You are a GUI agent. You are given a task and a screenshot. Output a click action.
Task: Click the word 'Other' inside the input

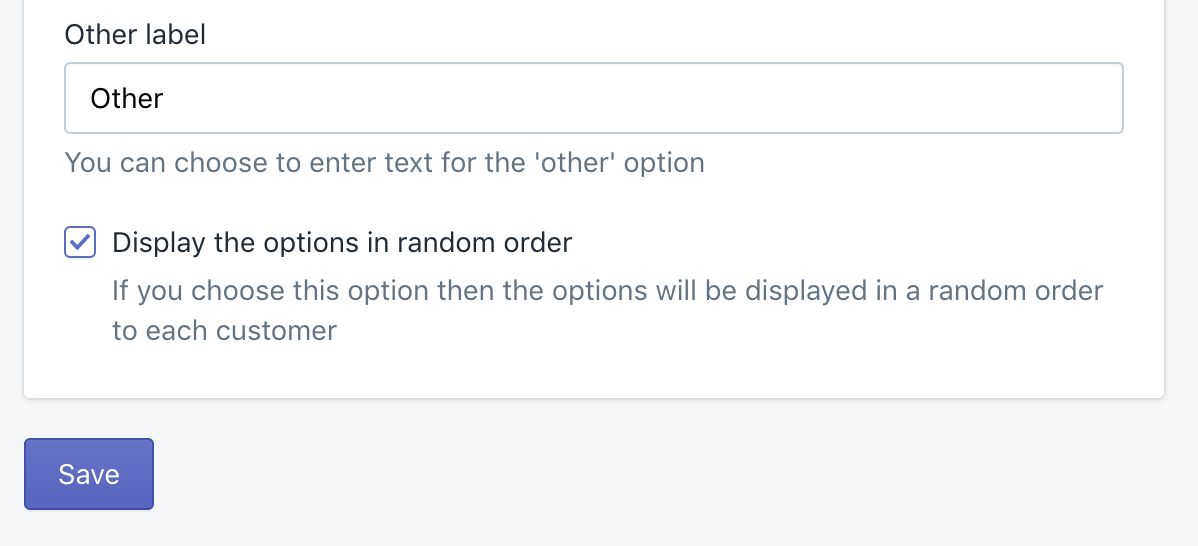[127, 98]
